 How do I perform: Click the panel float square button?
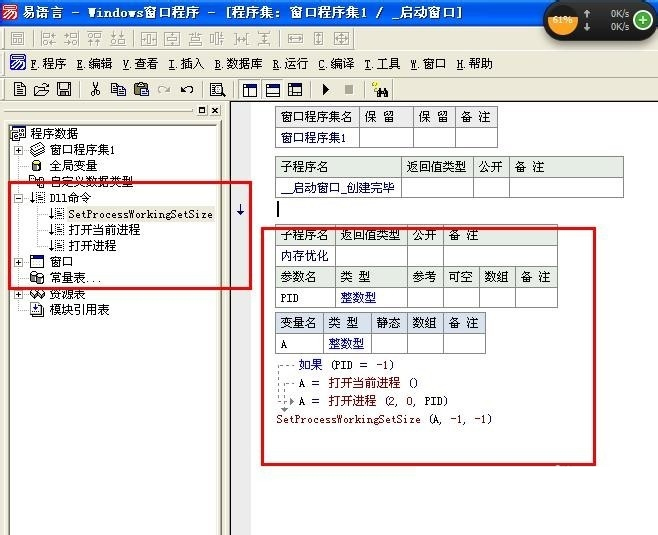click(x=202, y=110)
